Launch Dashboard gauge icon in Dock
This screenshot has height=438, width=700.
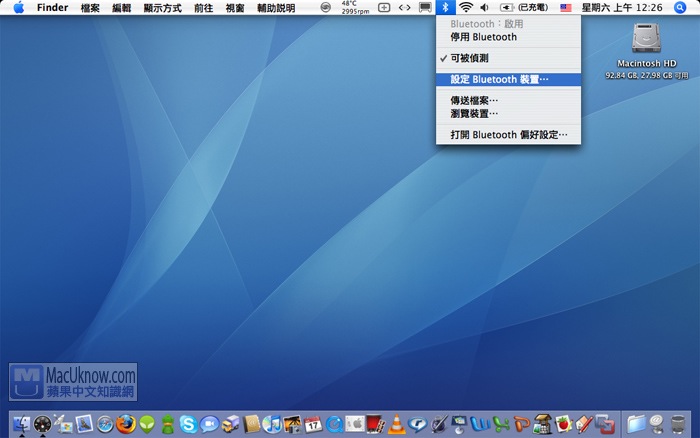coord(42,424)
